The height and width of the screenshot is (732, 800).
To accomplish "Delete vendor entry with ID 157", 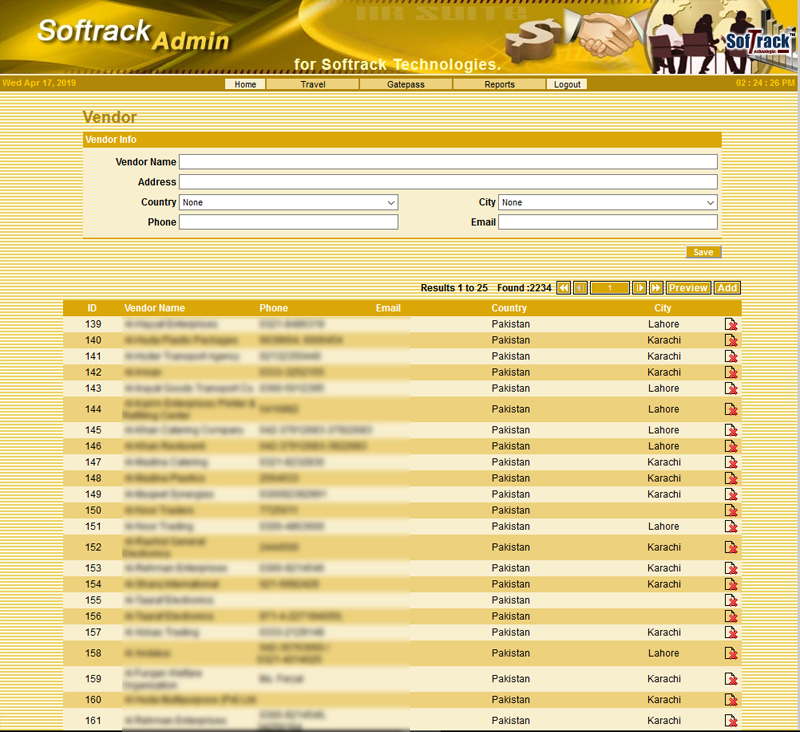I will [731, 633].
